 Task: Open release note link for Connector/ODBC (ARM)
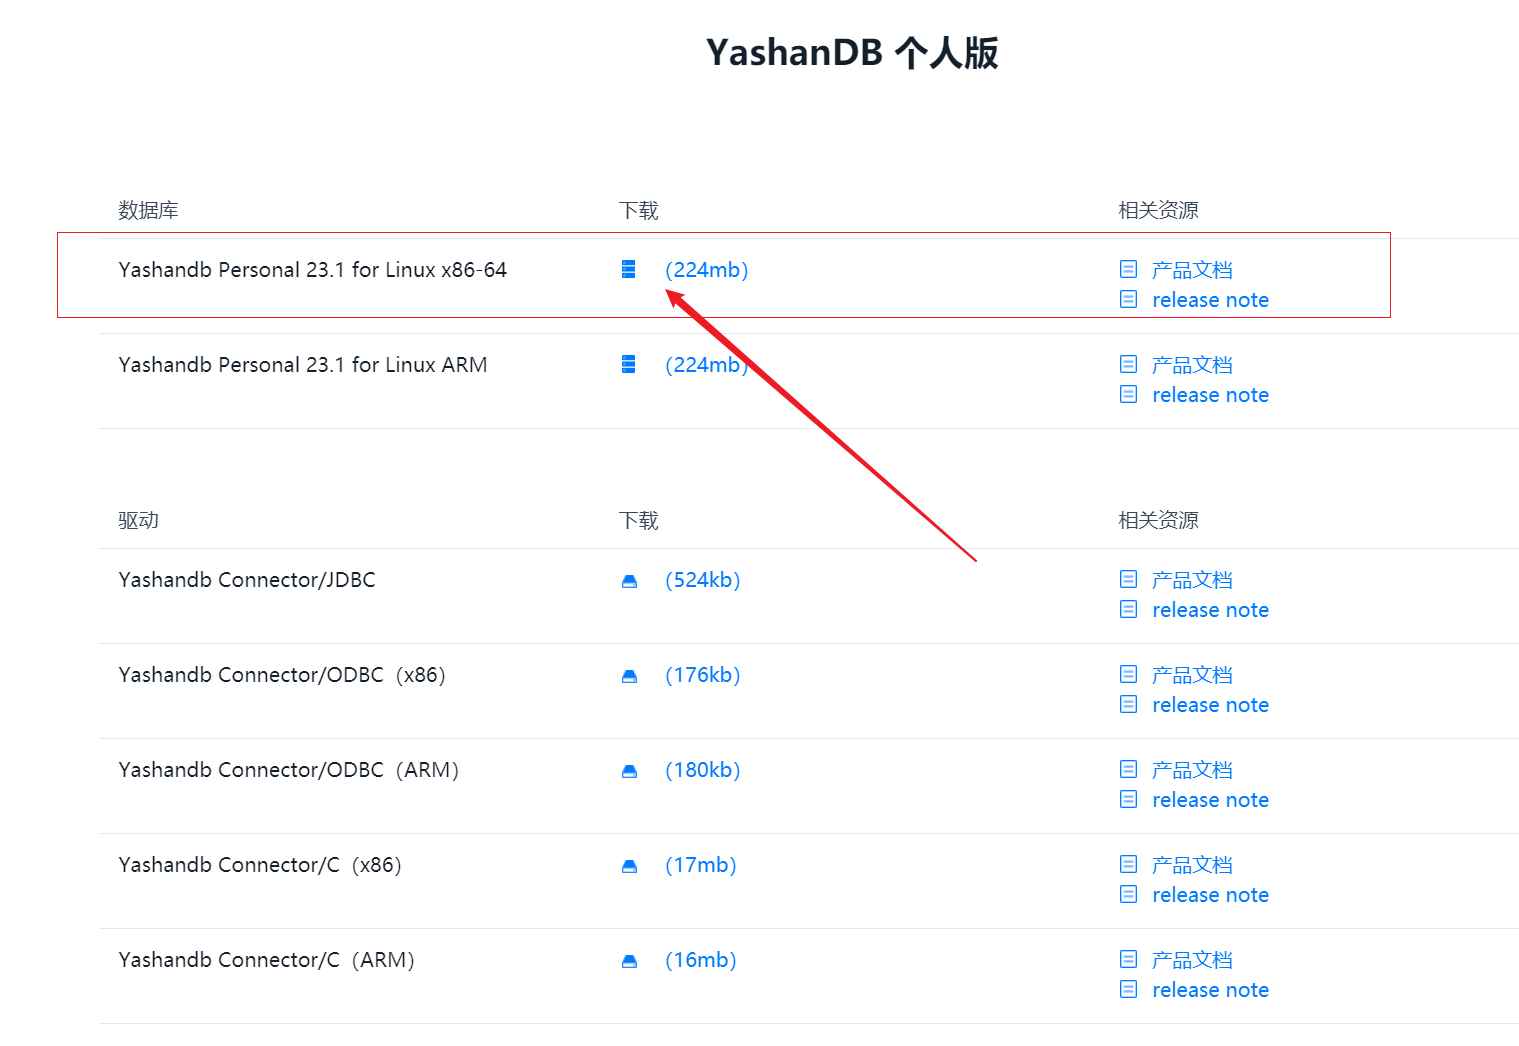1210,800
